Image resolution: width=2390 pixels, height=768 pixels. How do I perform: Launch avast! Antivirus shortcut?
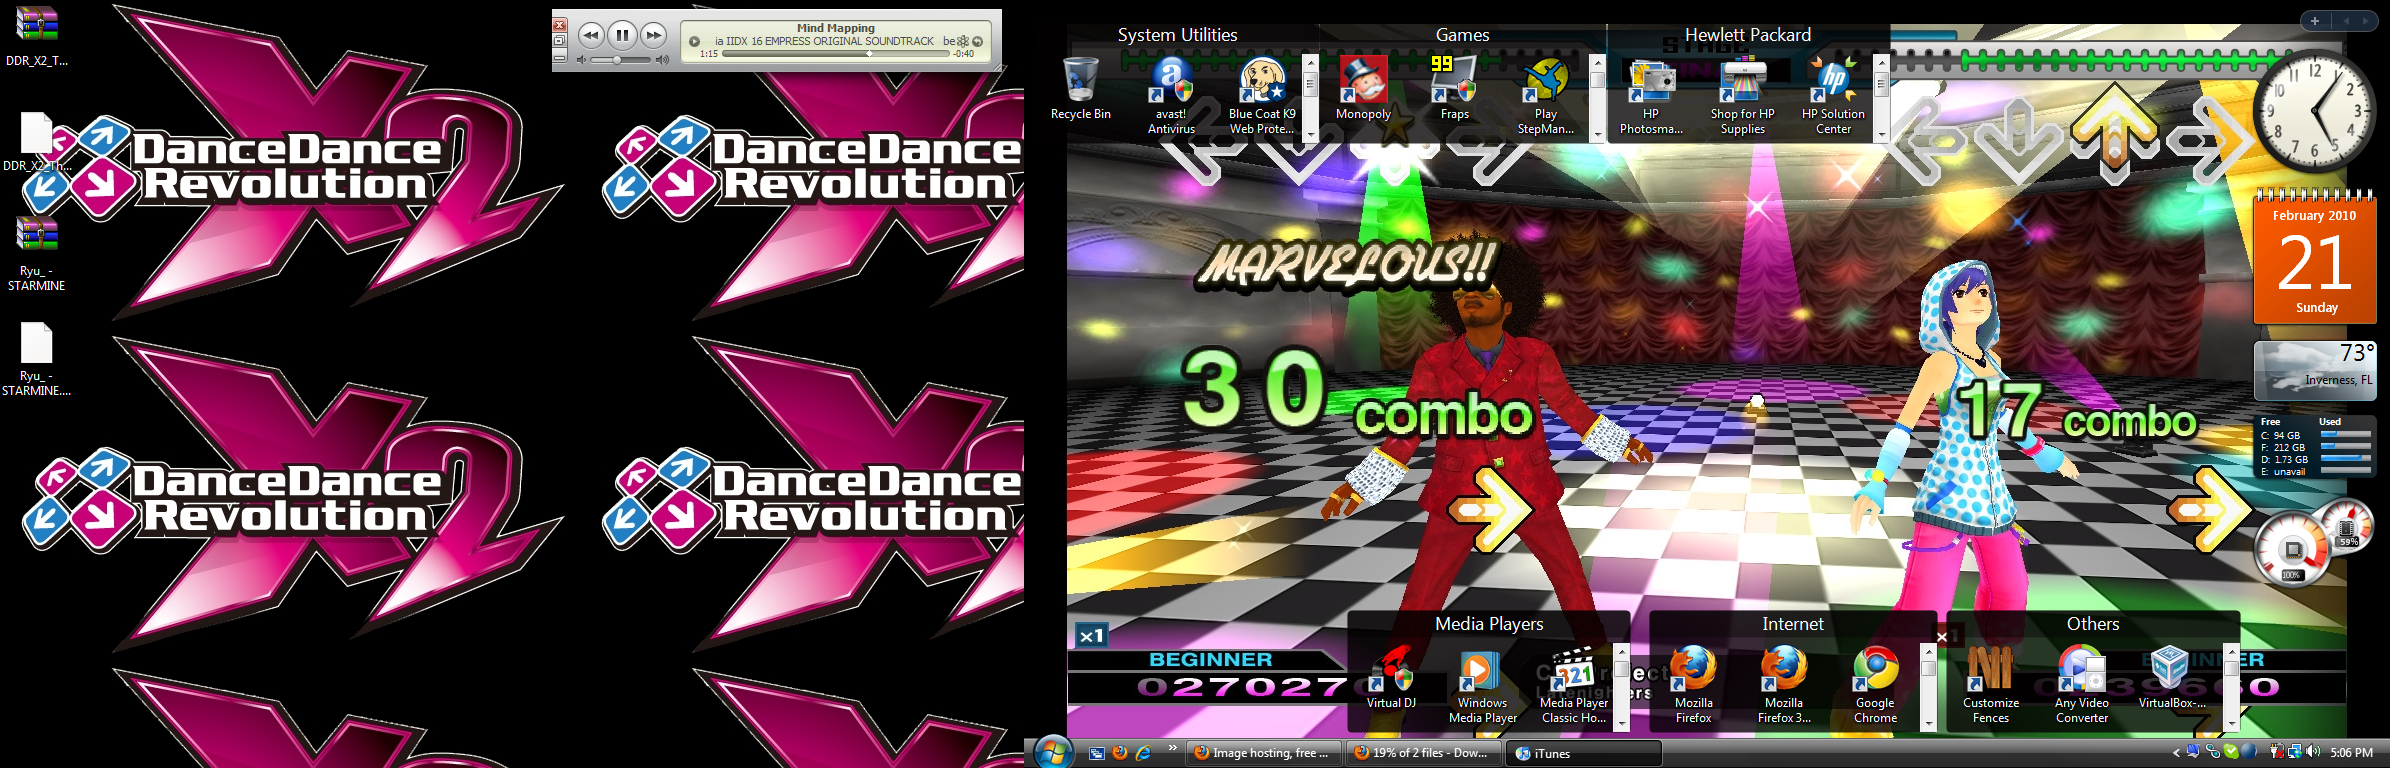pyautogui.click(x=1171, y=95)
